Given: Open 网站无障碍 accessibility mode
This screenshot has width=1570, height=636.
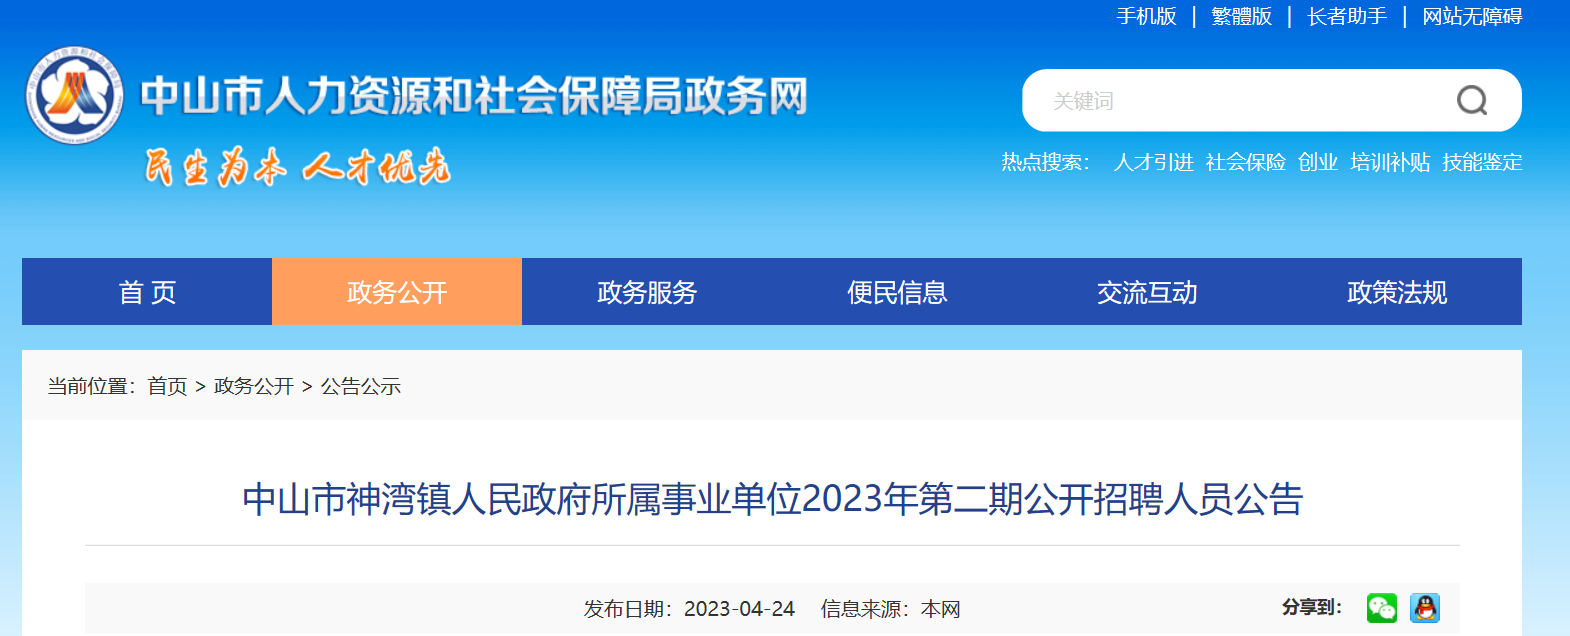Looking at the screenshot, I should tap(1472, 16).
